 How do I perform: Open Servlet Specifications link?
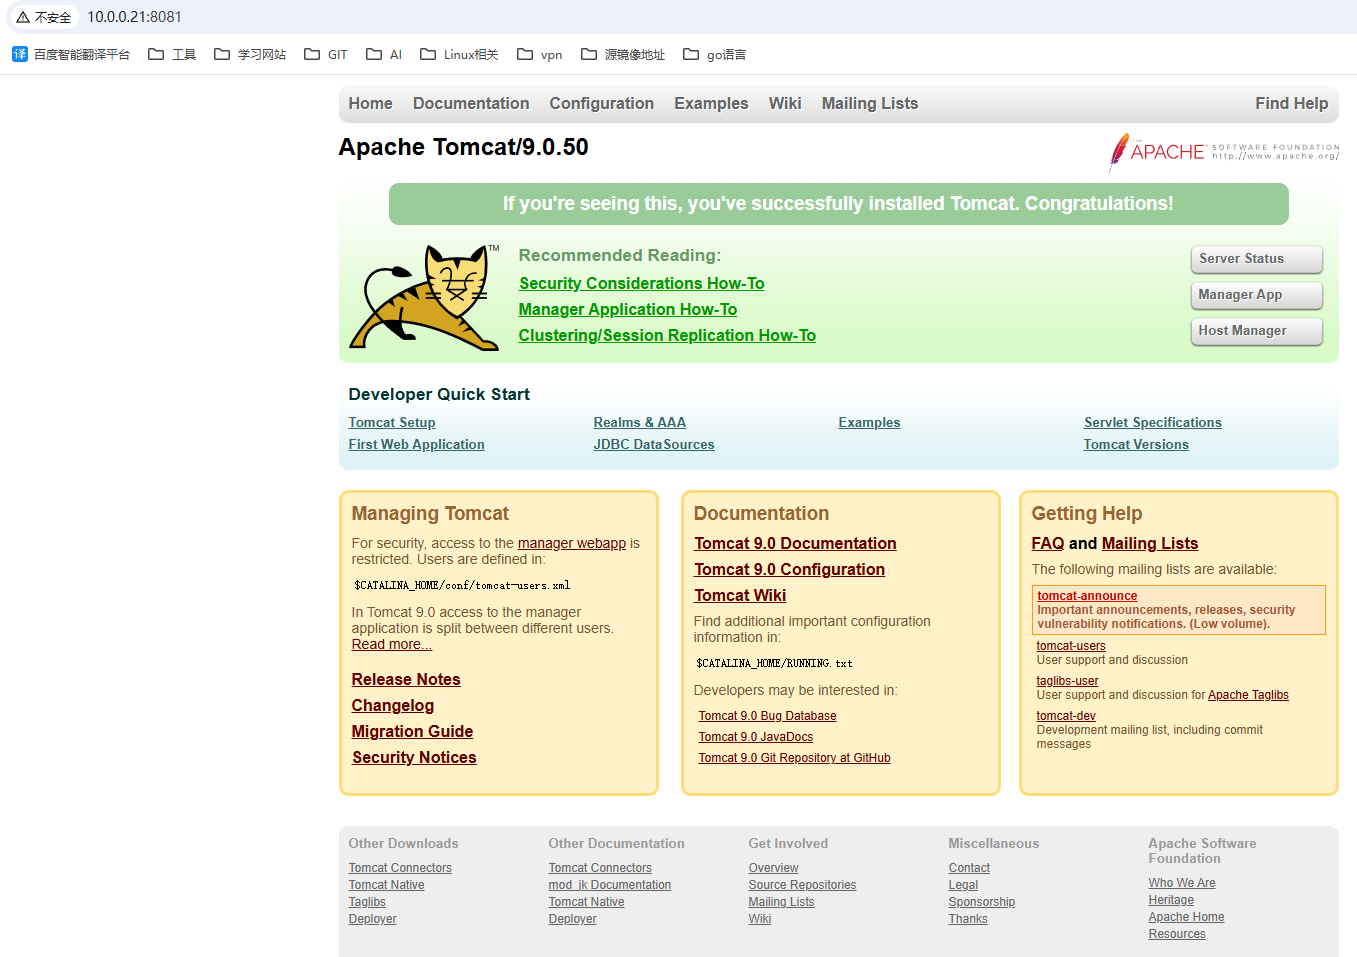tap(1153, 423)
